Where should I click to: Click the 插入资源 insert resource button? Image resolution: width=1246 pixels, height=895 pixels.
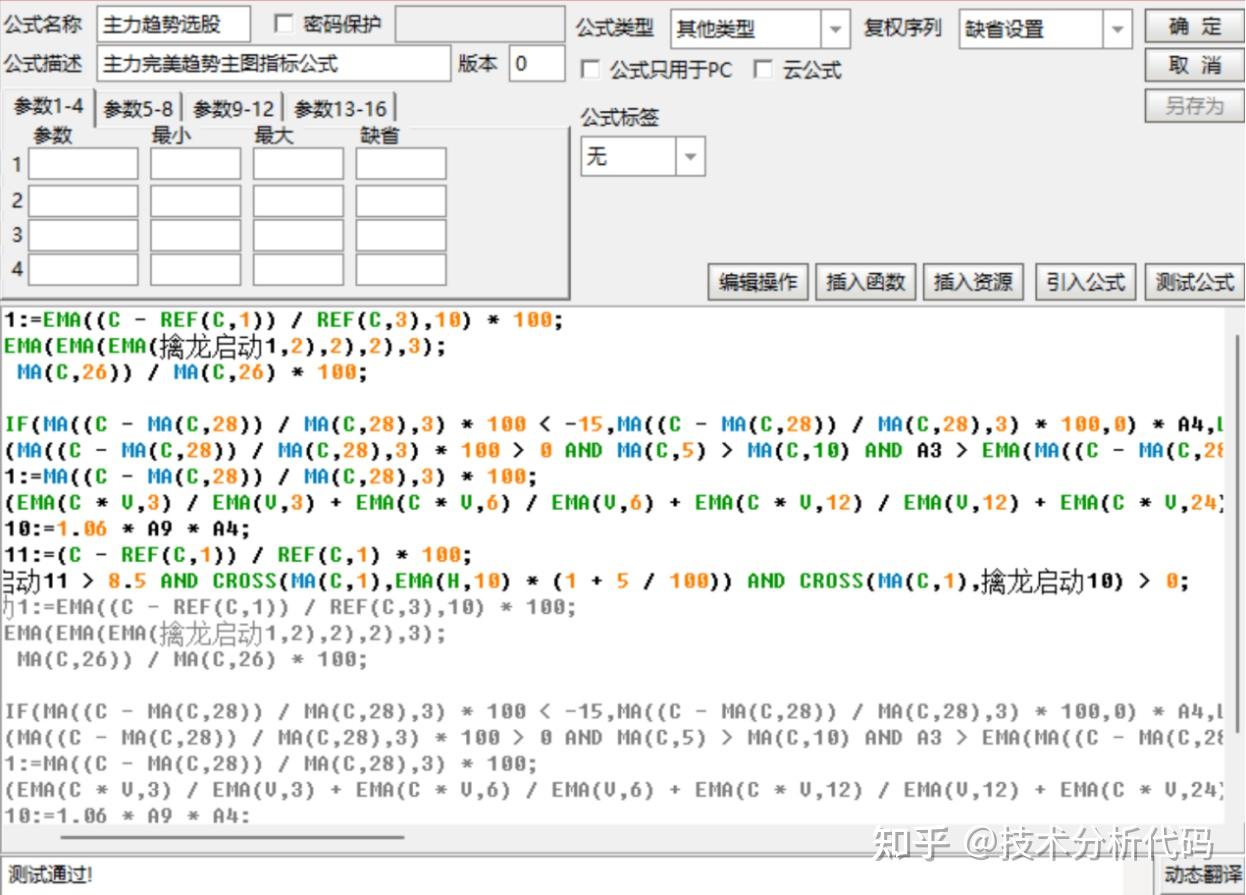(x=973, y=282)
